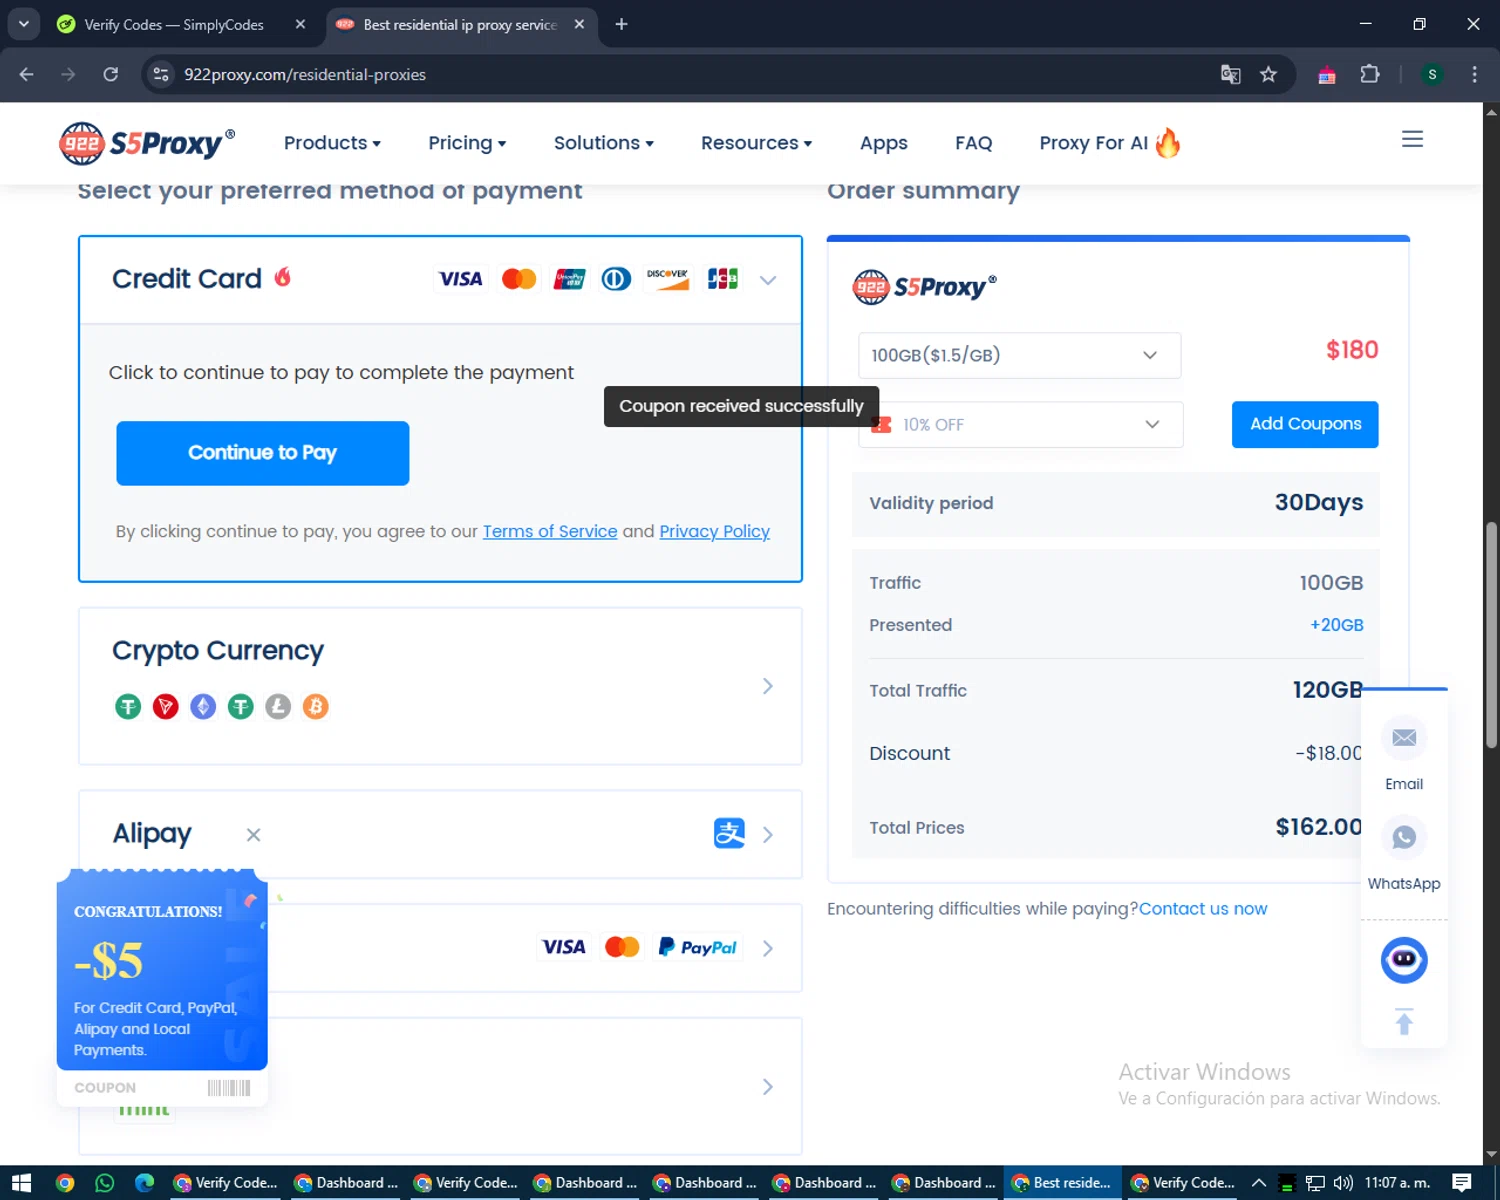This screenshot has width=1500, height=1200.
Task: Expand the PayPal payment option arrow
Action: point(768,948)
